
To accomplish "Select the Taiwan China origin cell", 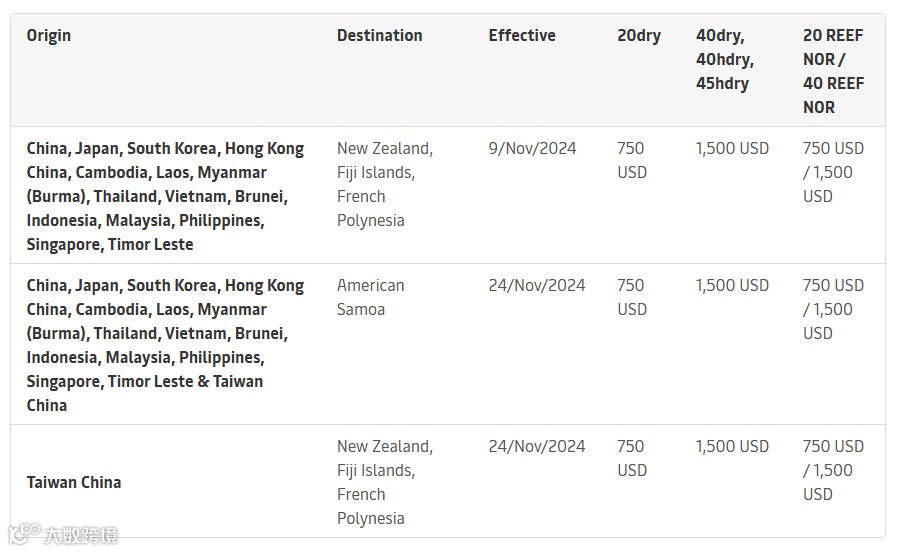I will coord(74,482).
